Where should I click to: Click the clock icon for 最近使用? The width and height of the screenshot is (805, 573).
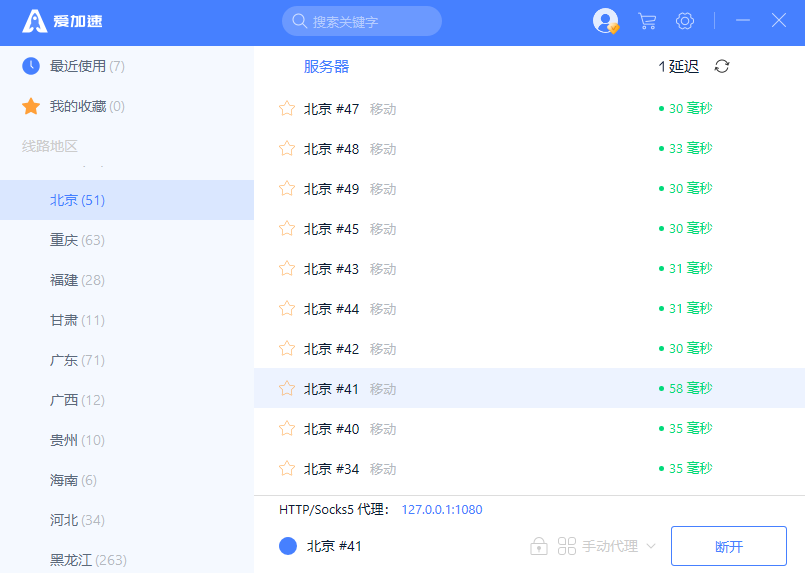point(31,66)
